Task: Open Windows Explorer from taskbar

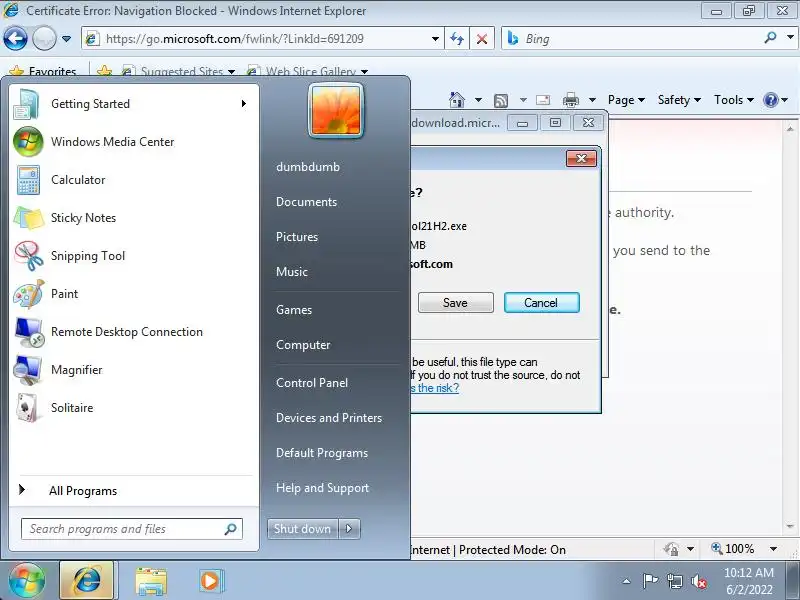Action: click(151, 581)
